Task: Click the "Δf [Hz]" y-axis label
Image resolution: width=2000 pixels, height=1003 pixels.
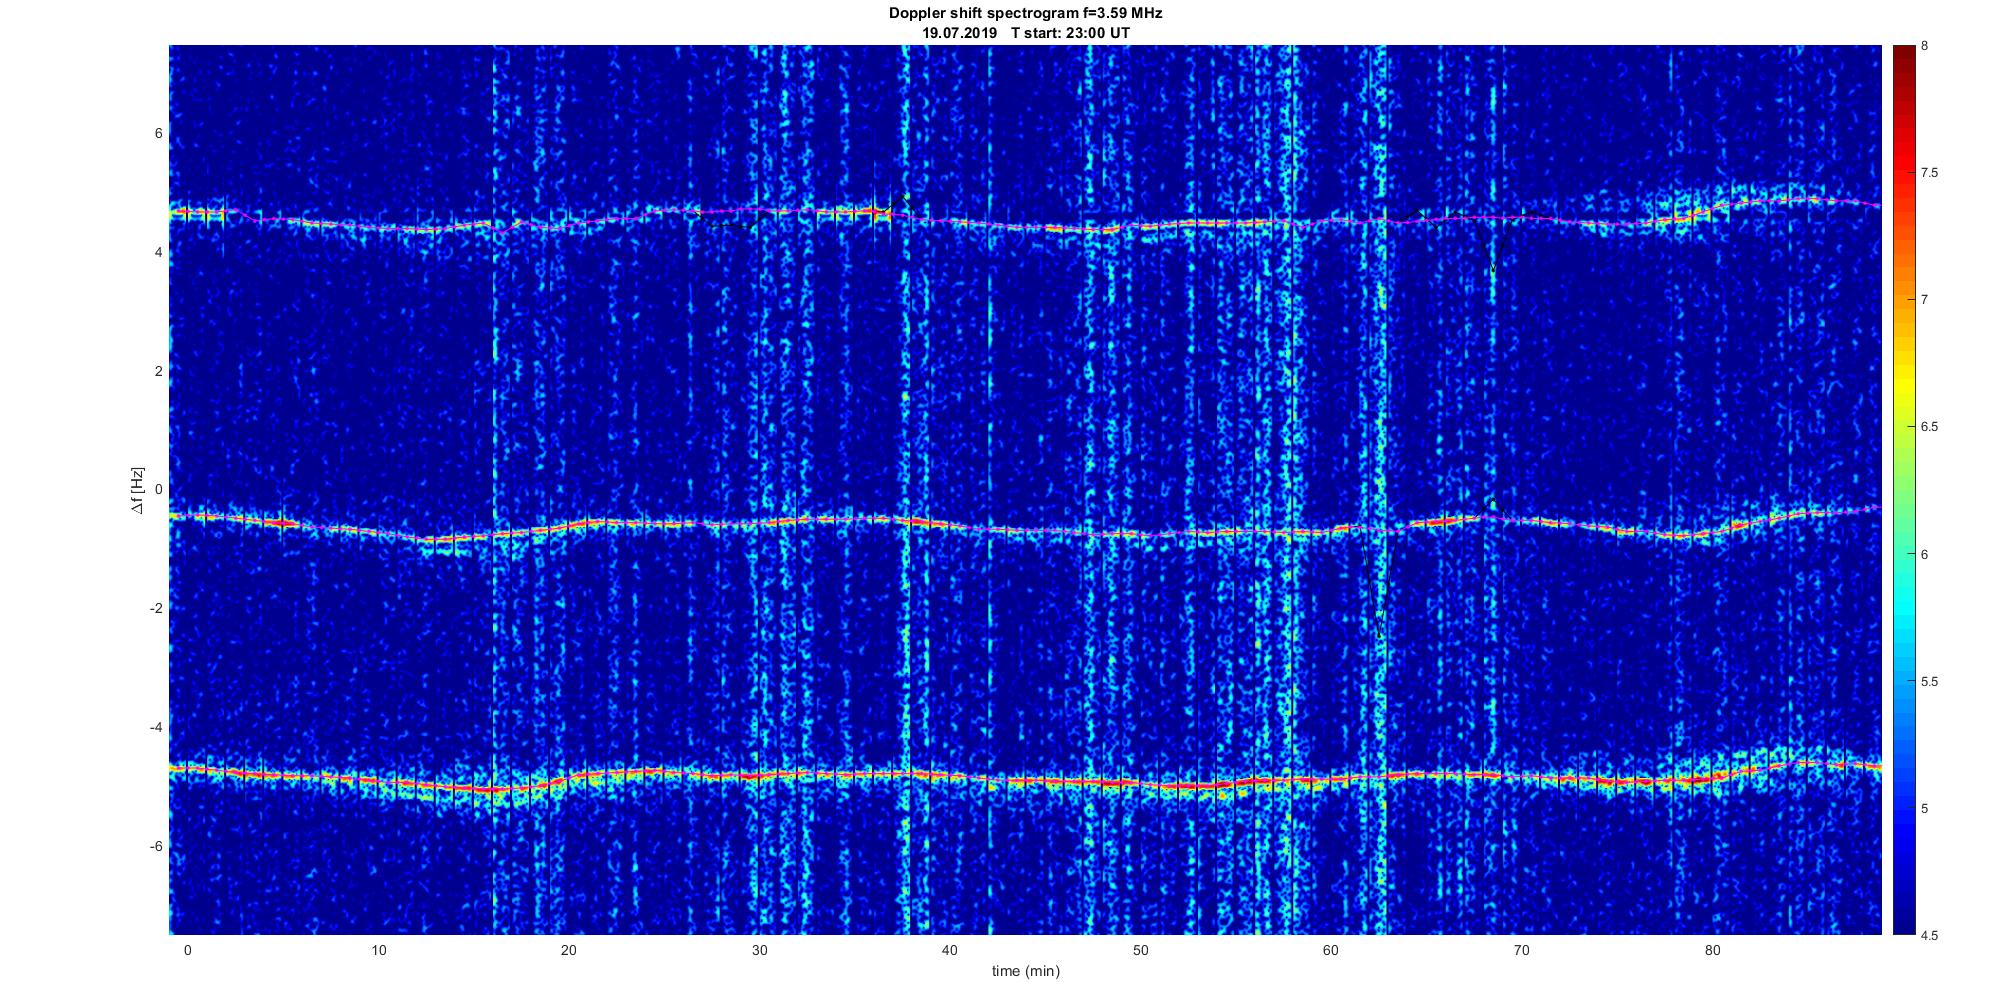Action: 138,490
